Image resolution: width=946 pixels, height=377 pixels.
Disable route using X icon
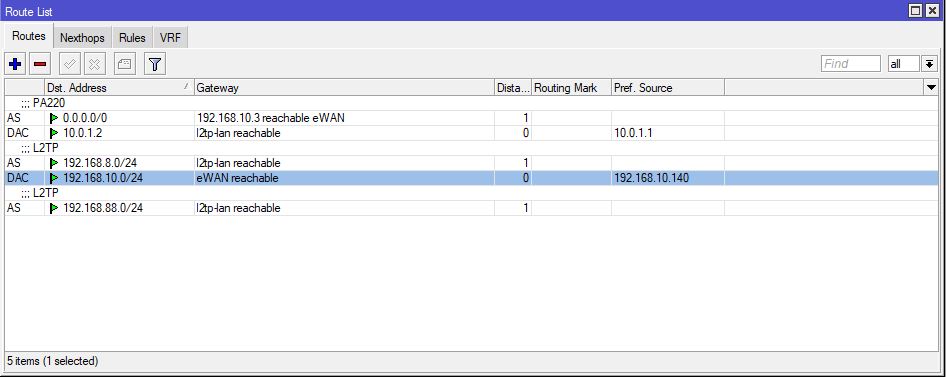[95, 64]
